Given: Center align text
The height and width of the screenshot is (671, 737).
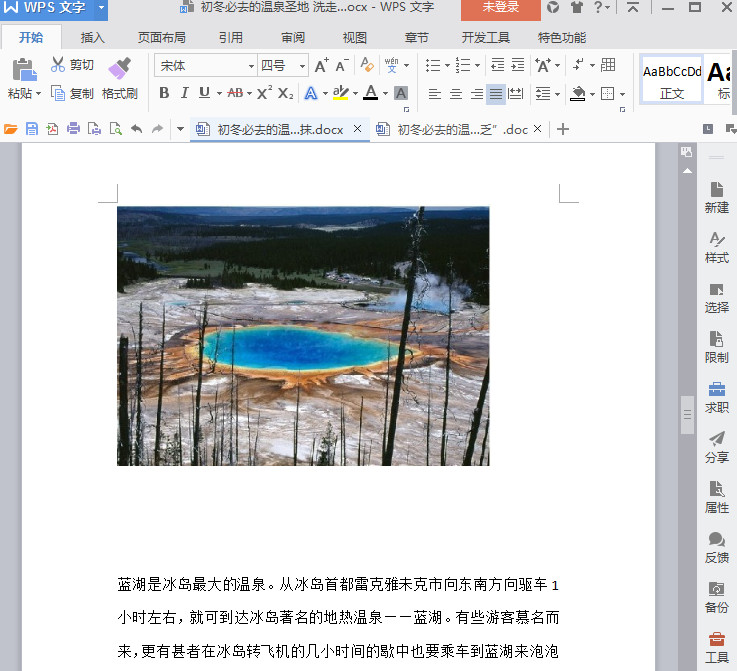Looking at the screenshot, I should click(455, 94).
